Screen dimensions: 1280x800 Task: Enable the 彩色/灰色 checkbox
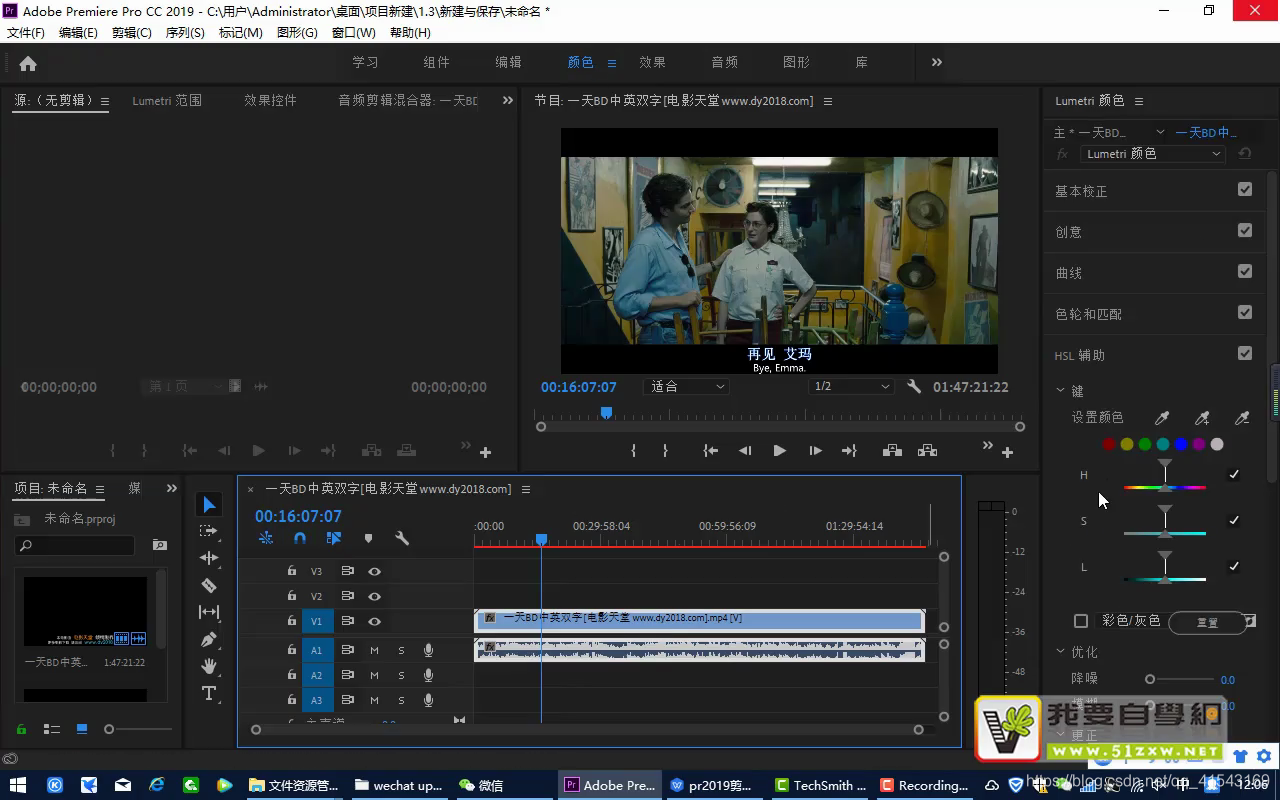pyautogui.click(x=1081, y=621)
